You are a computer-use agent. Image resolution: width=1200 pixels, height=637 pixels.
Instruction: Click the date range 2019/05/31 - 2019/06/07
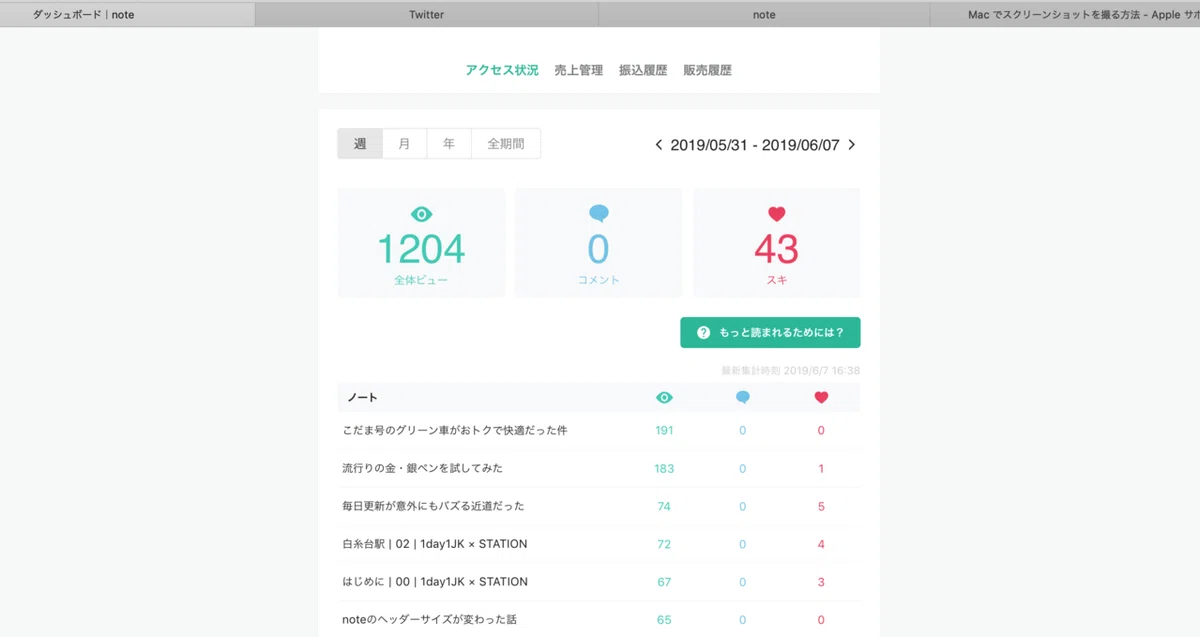pyautogui.click(x=755, y=145)
